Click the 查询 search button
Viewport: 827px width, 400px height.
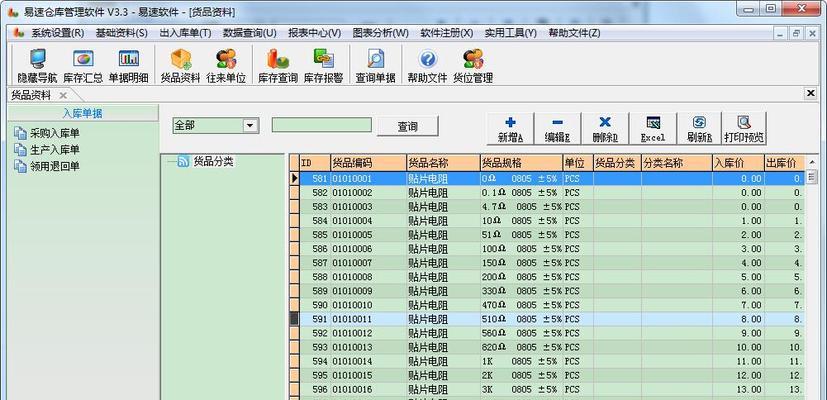pyautogui.click(x=407, y=127)
